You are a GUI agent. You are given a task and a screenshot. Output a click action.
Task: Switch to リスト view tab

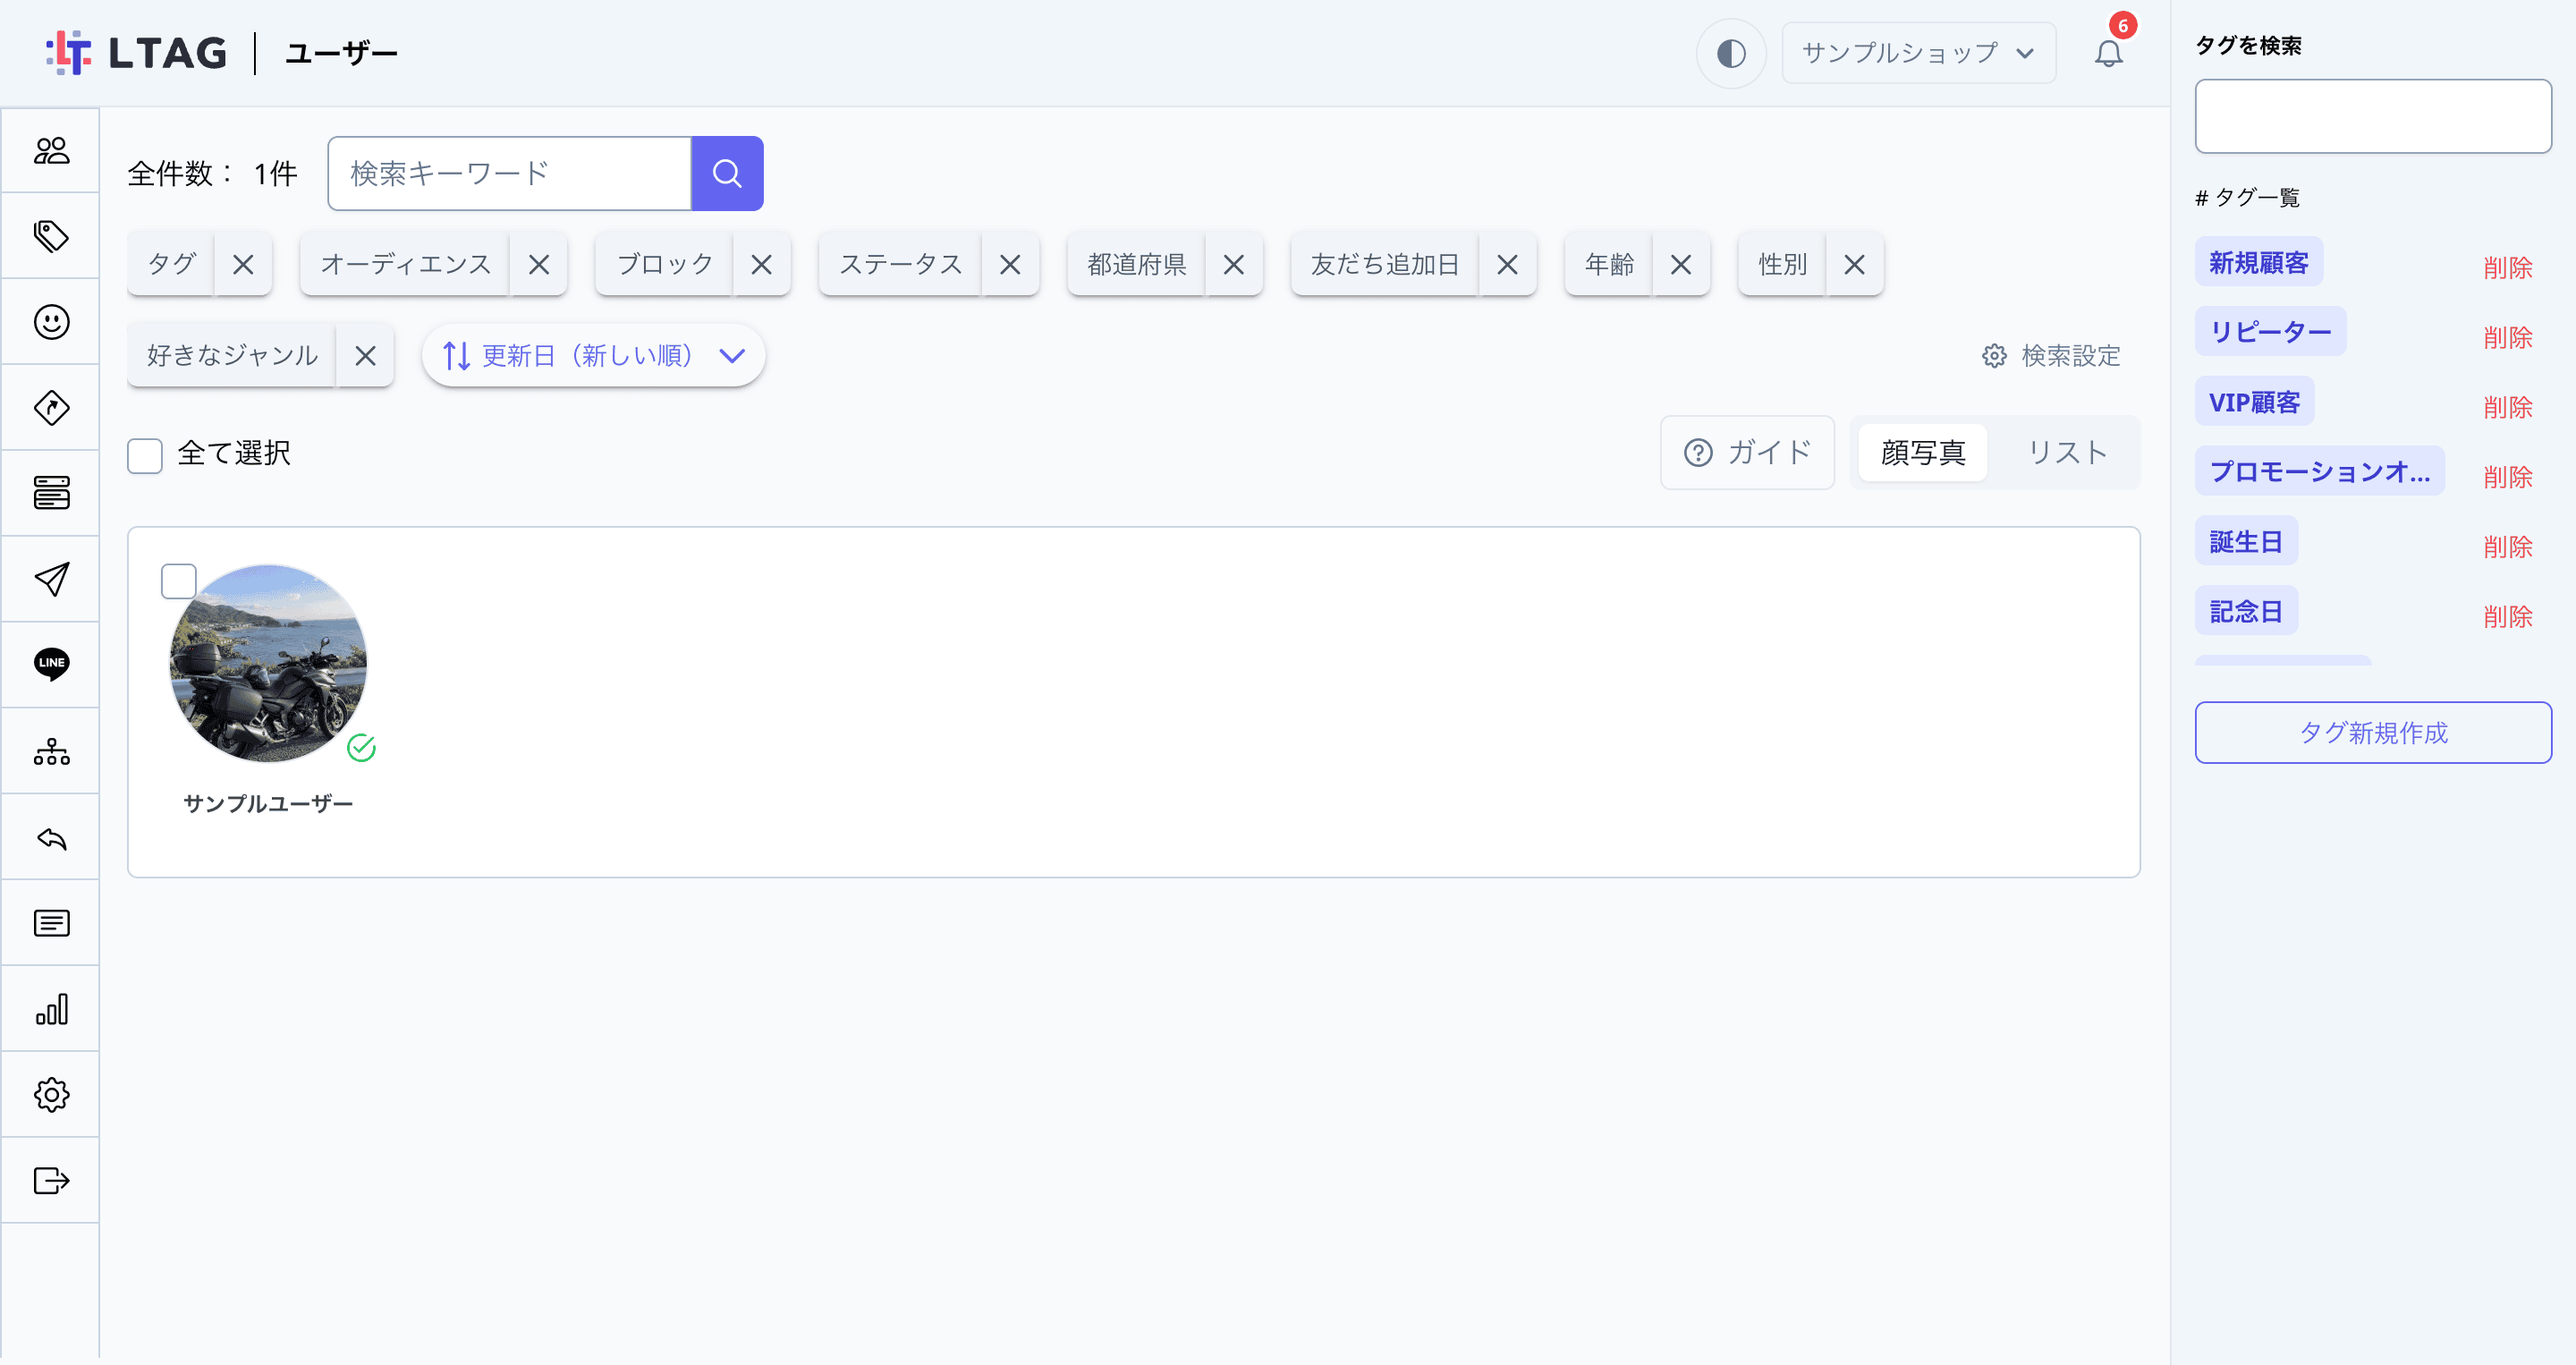(x=2067, y=453)
